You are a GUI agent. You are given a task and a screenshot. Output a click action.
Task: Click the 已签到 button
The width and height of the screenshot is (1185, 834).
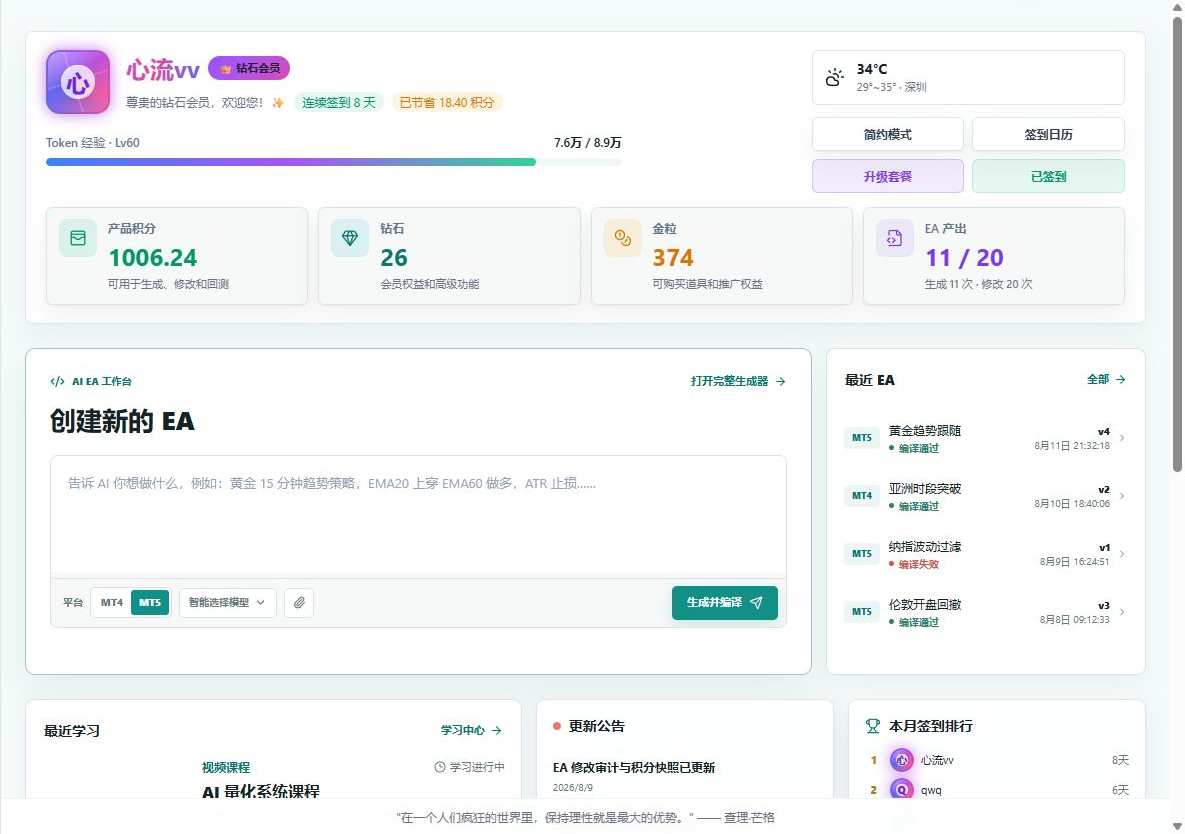pyautogui.click(x=1048, y=177)
